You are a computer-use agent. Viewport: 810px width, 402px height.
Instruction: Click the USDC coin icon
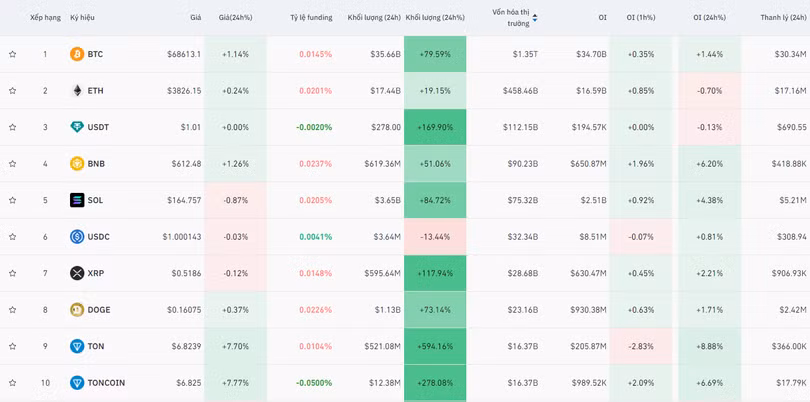[x=77, y=237]
